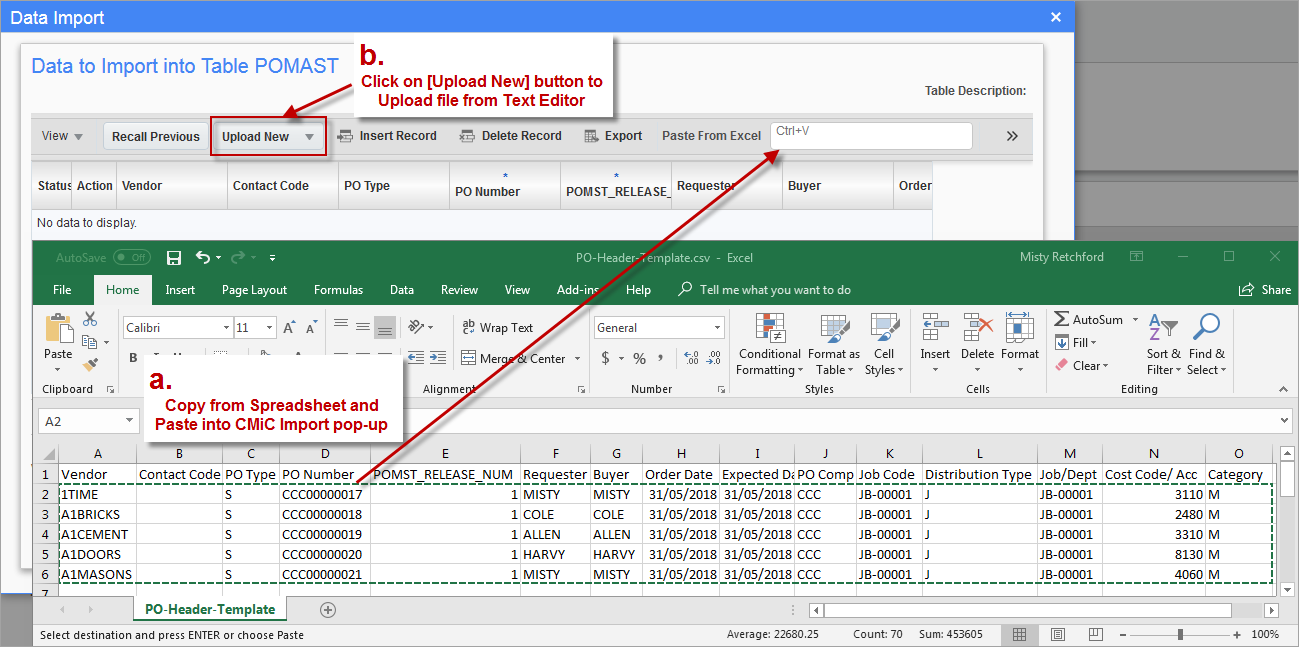Click the text Orientation icon
Image resolution: width=1299 pixels, height=647 pixels.
pos(415,327)
